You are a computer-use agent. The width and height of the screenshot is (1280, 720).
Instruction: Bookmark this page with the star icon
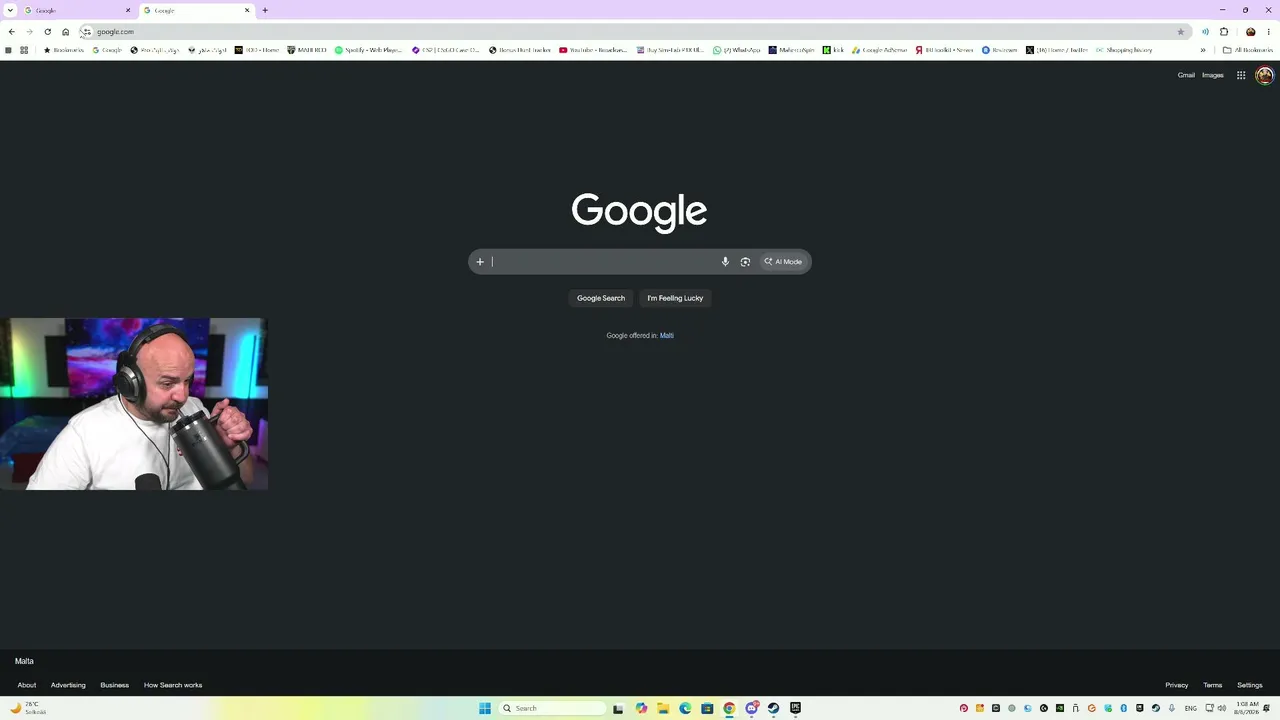point(1180,32)
